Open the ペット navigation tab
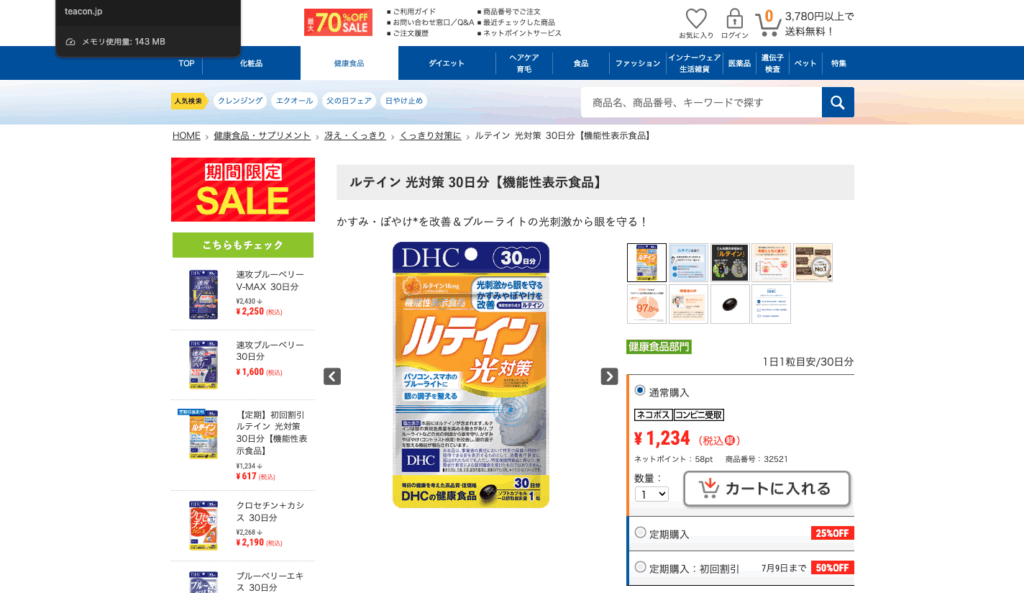1024x593 pixels. [805, 63]
